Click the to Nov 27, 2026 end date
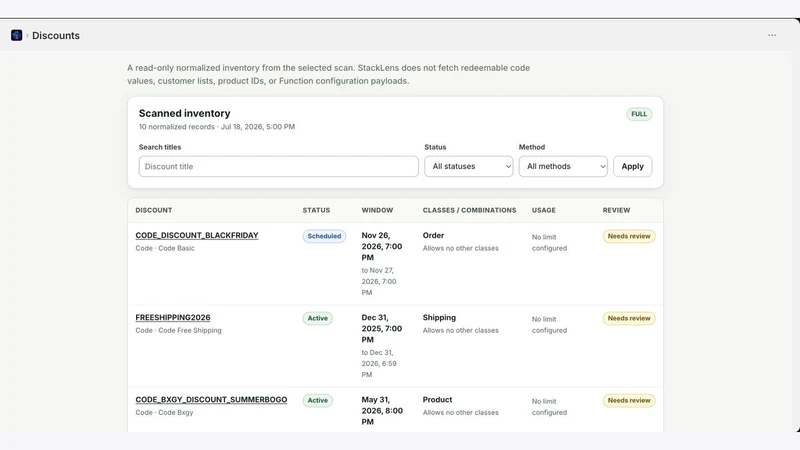 [x=379, y=281]
